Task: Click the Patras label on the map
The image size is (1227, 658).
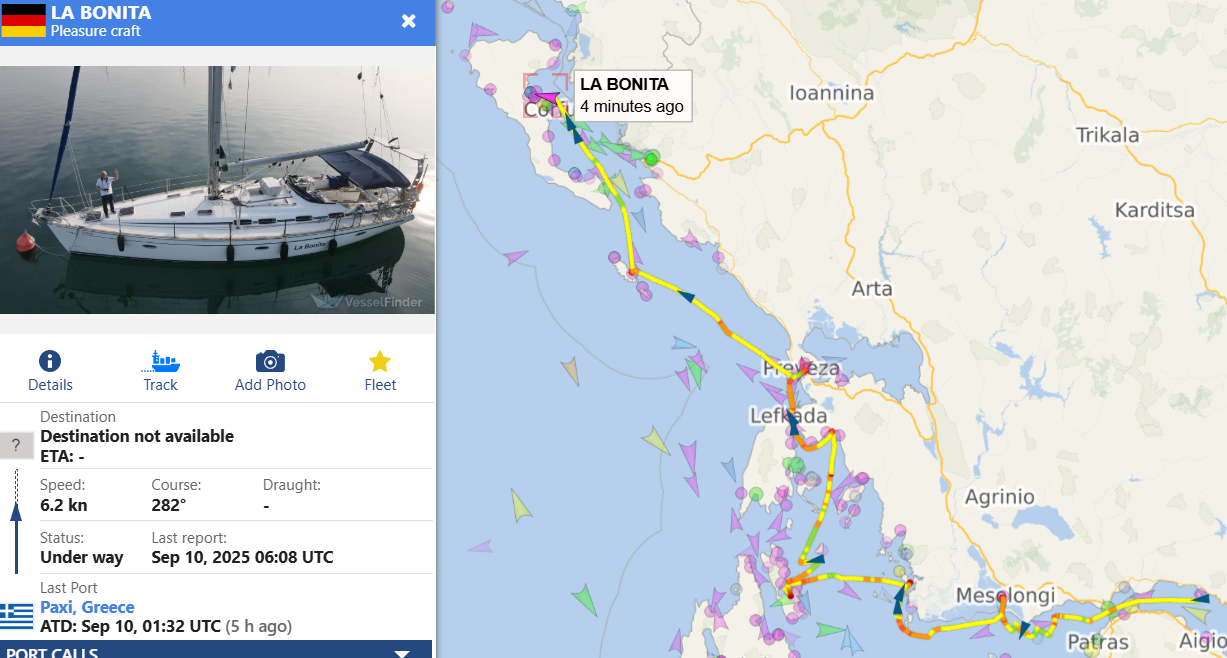Action: [1097, 642]
